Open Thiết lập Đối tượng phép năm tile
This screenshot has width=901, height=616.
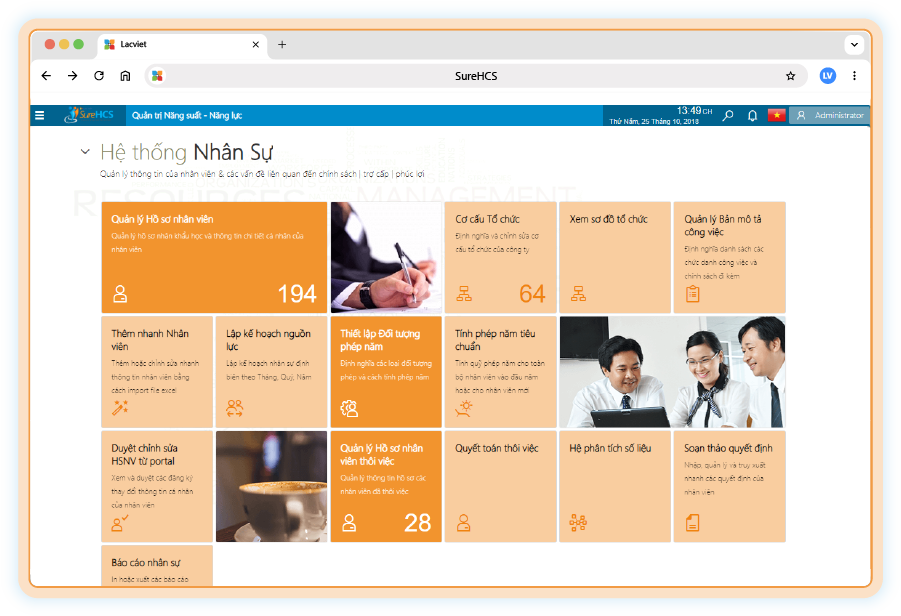[x=386, y=372]
